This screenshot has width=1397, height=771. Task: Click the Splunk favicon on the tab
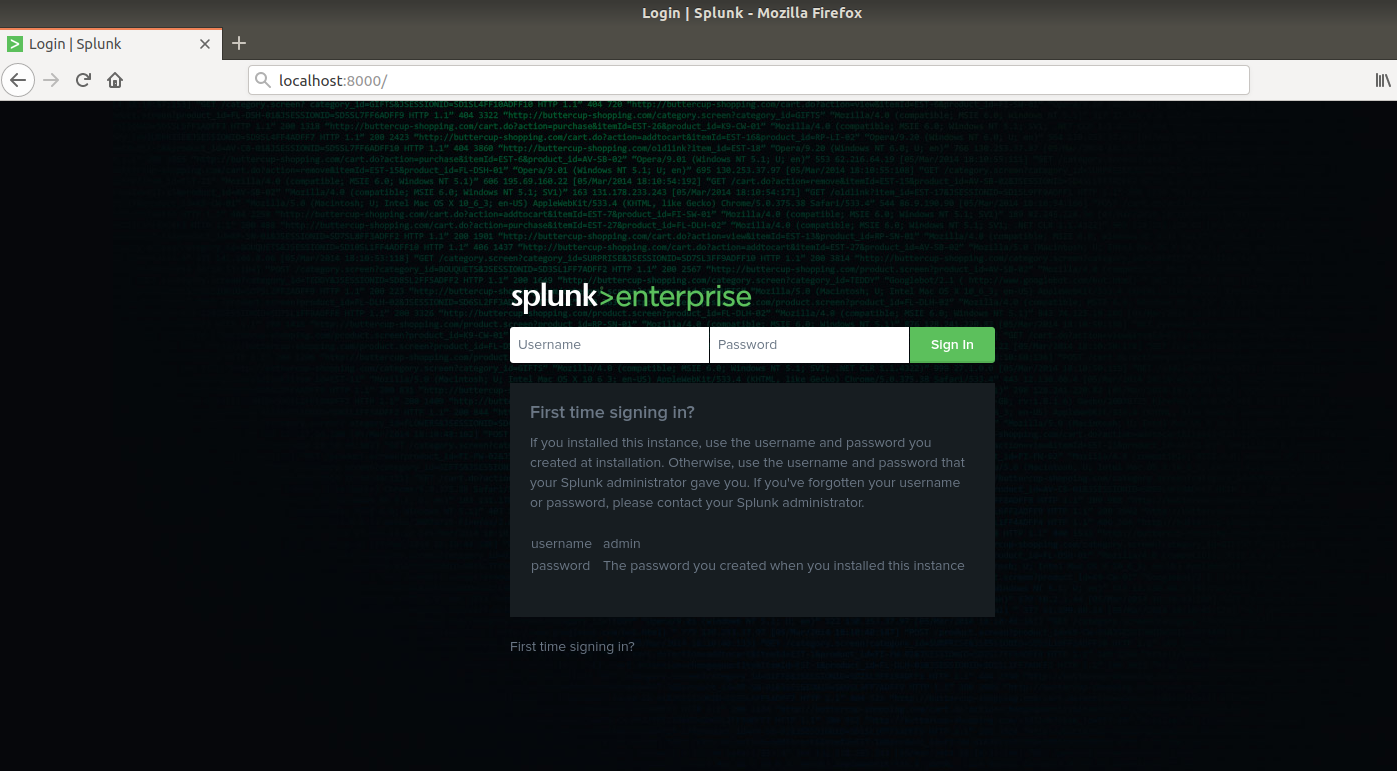(x=15, y=44)
